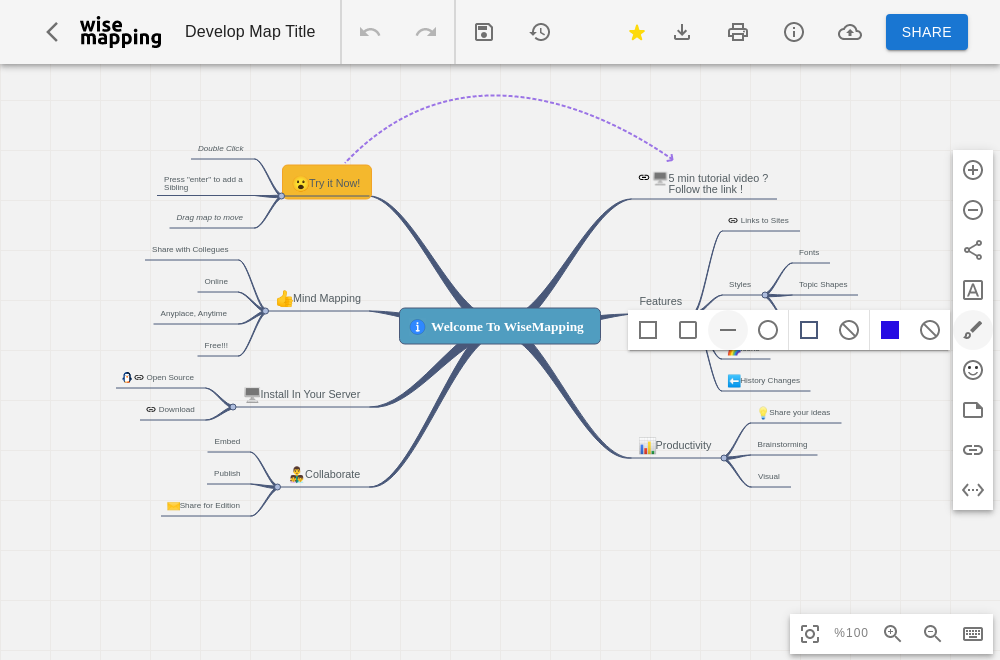
Task: Open the link icon beside 'Links to Sites'
Action: pyautogui.click(x=733, y=221)
